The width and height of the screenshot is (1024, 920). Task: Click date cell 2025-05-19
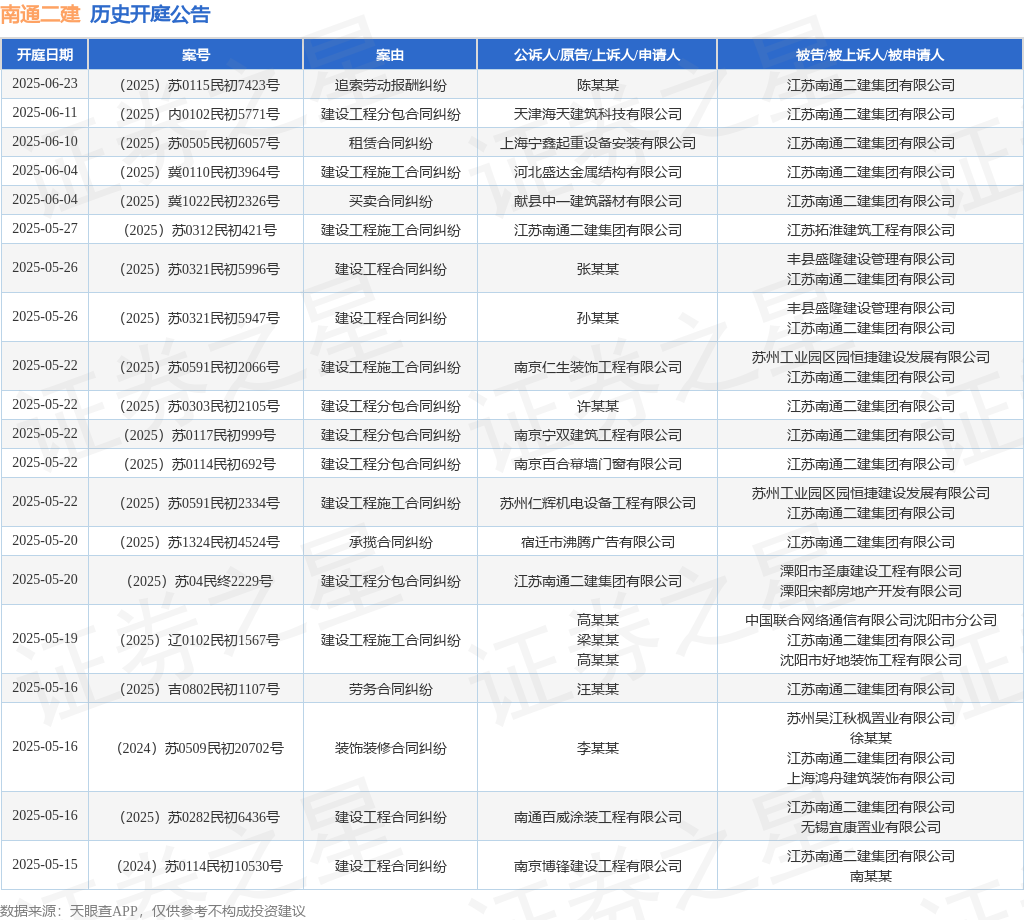[x=45, y=639]
